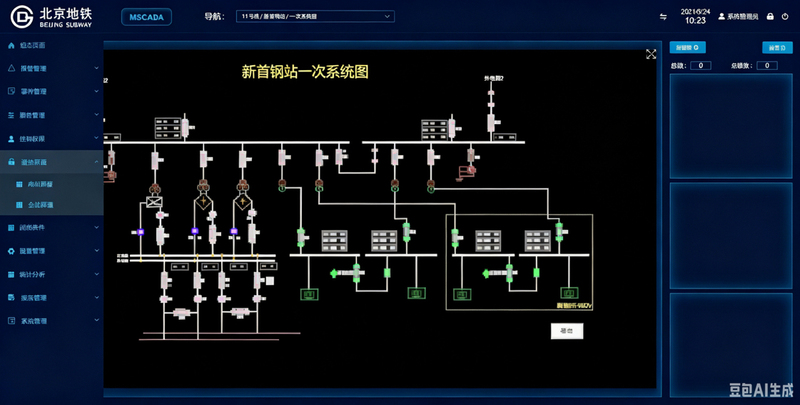Image resolution: width=800 pixels, height=405 pixels.
Task: Click the white button below the yellow-outlined box
Action: [567, 331]
